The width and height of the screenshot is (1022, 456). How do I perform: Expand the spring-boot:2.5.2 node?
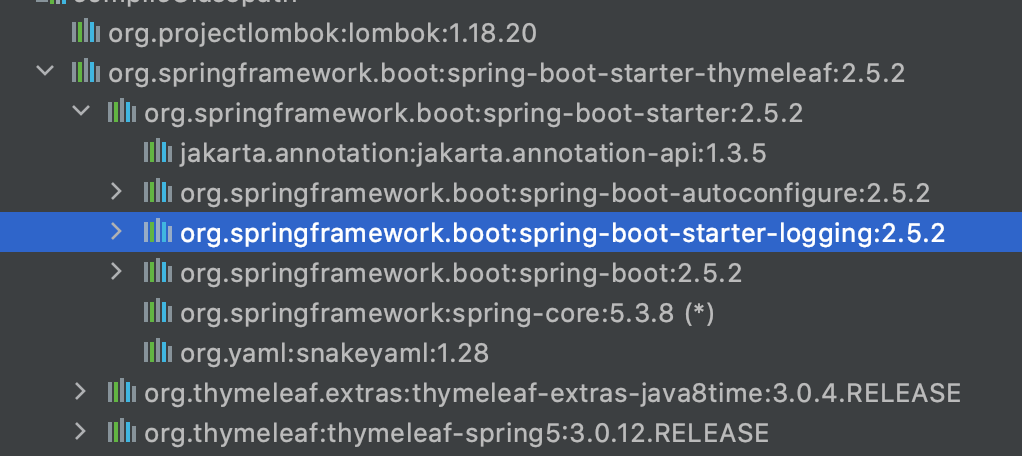[x=117, y=272]
